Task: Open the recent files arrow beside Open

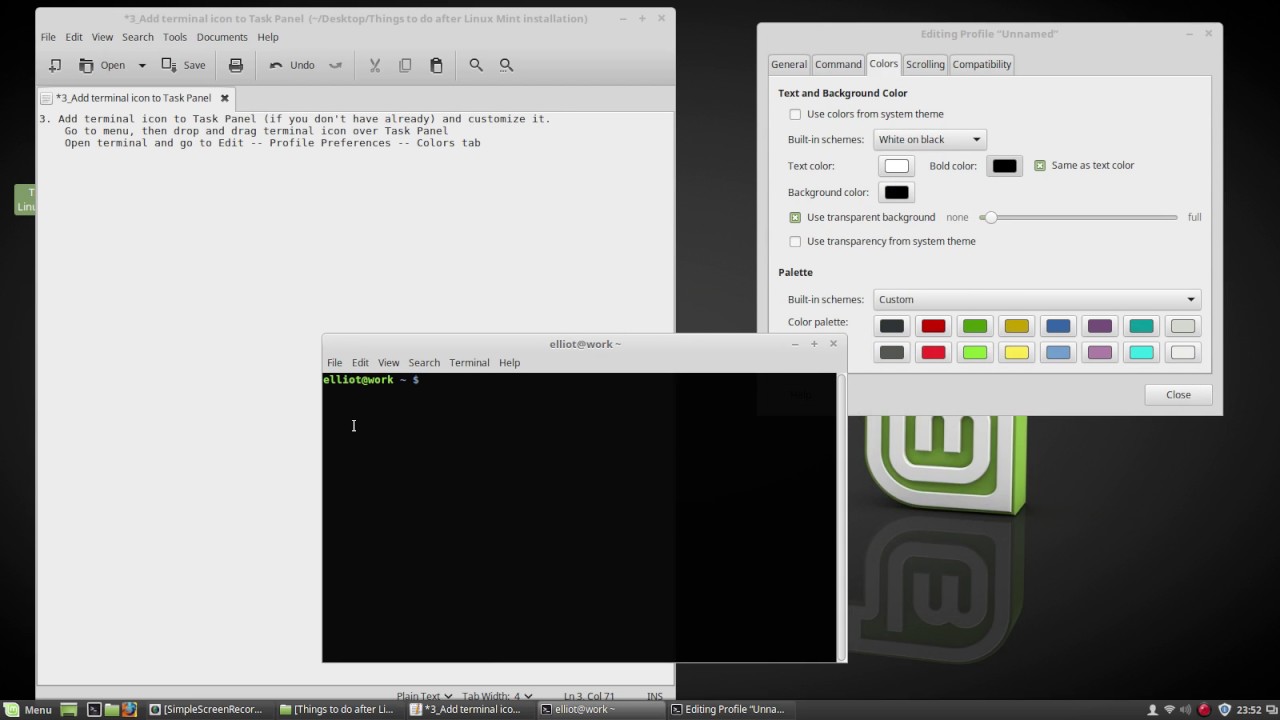Action: [x=142, y=65]
